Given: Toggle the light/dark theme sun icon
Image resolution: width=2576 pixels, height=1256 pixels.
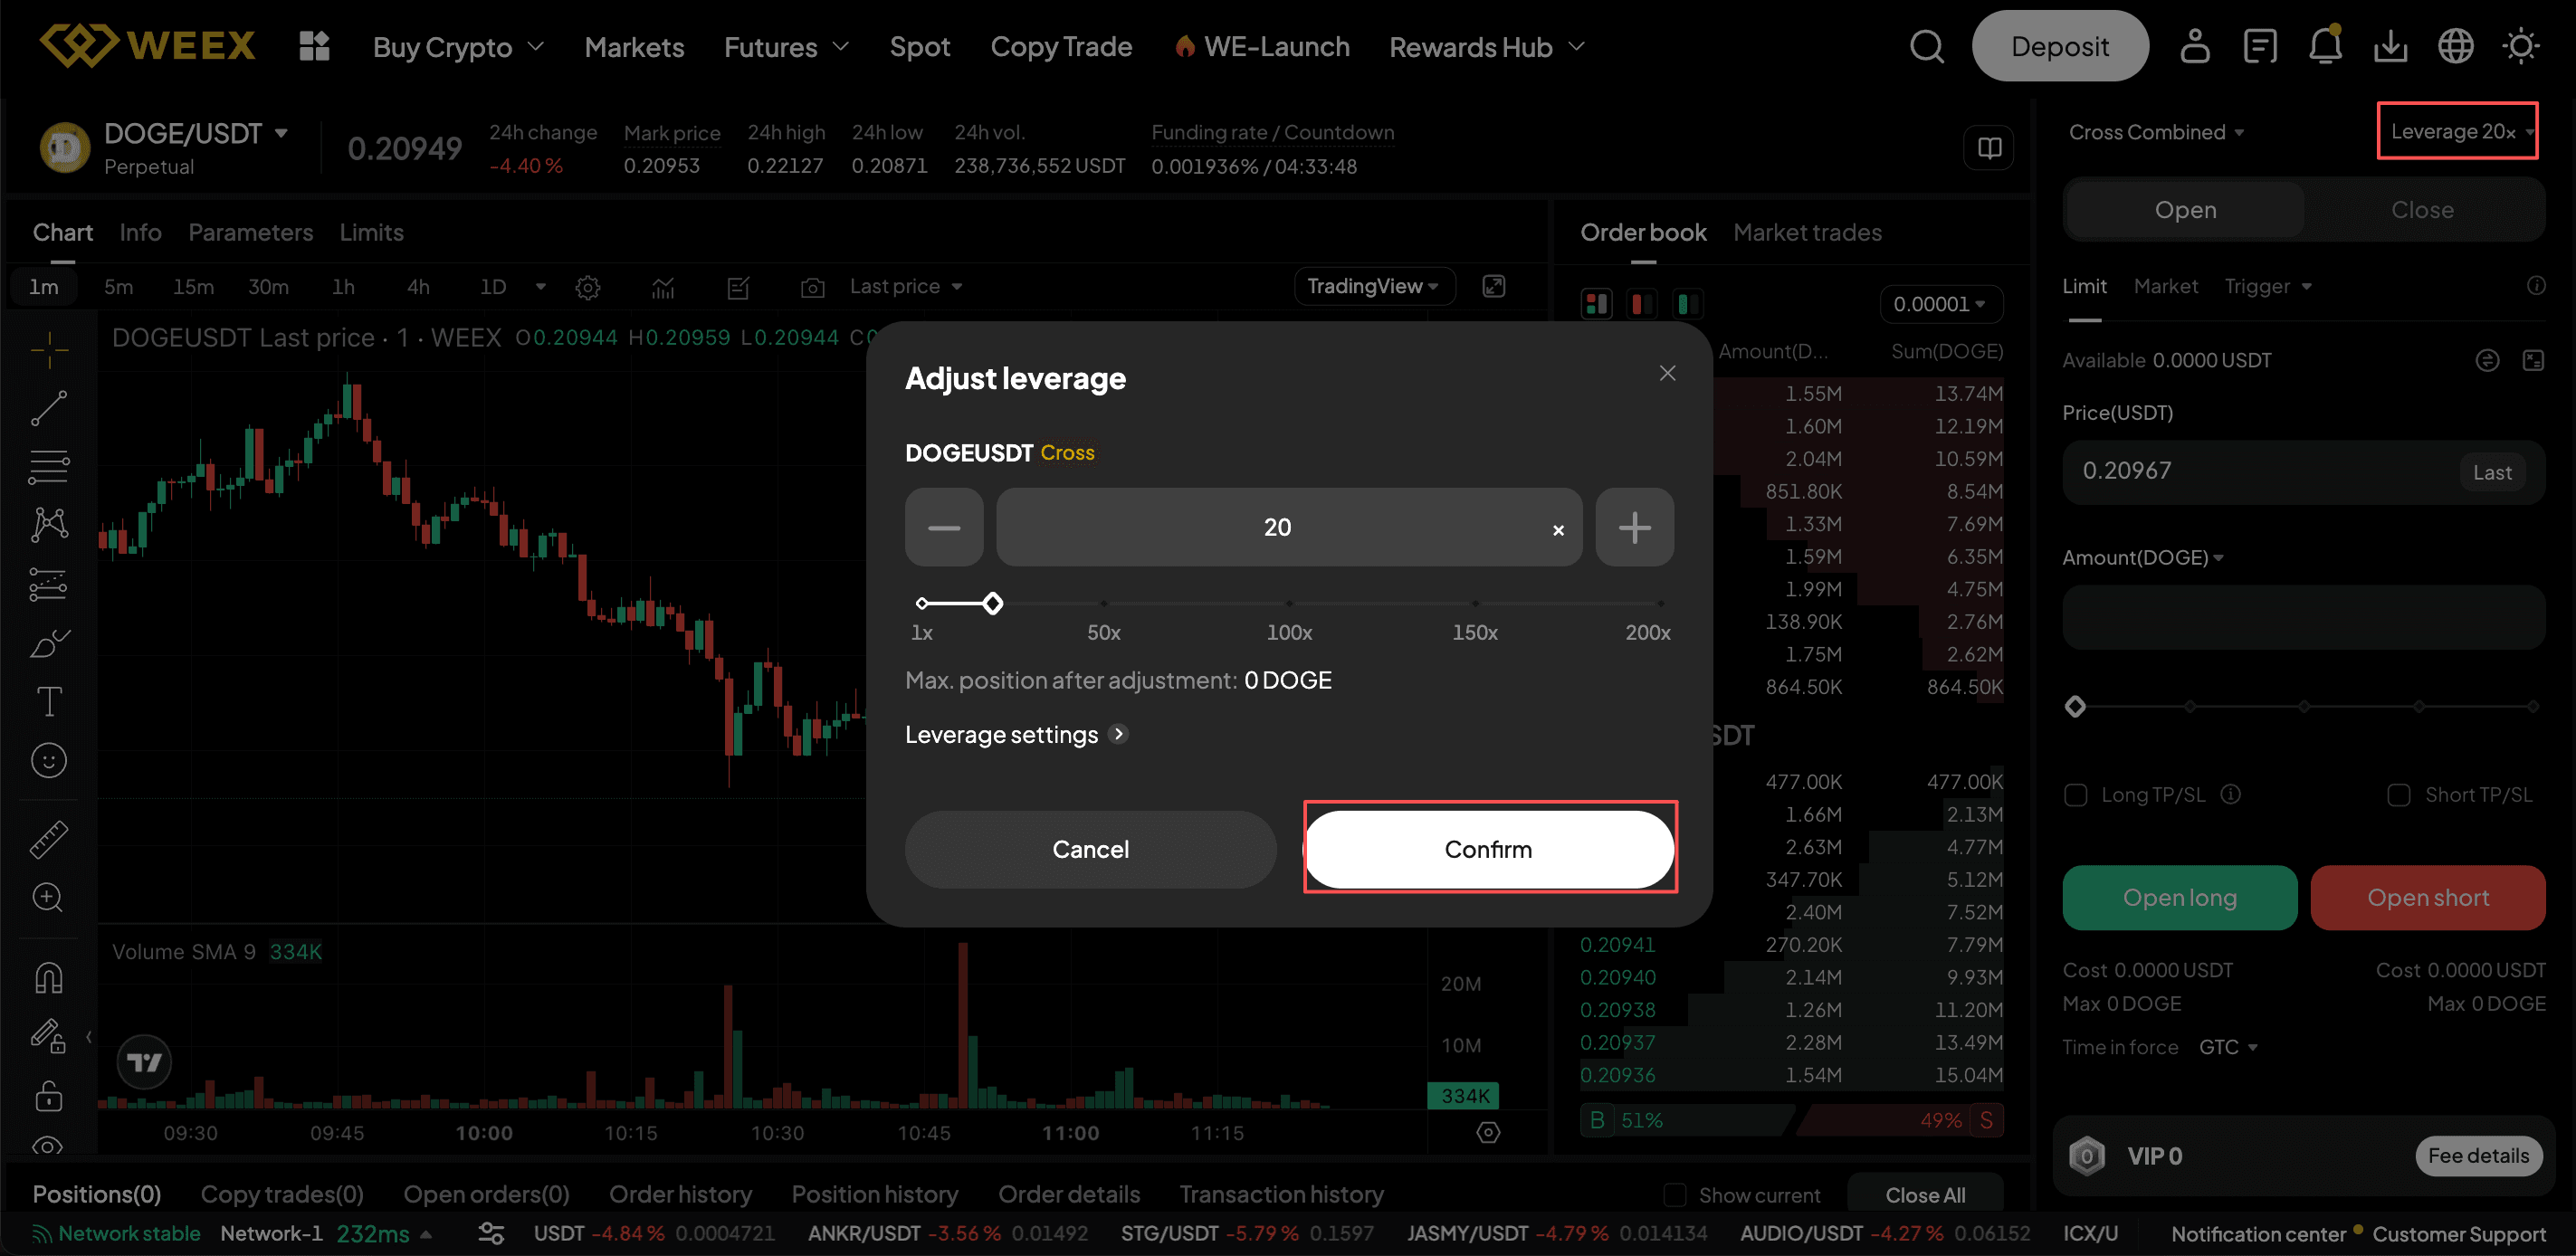Looking at the screenshot, I should click(2520, 46).
